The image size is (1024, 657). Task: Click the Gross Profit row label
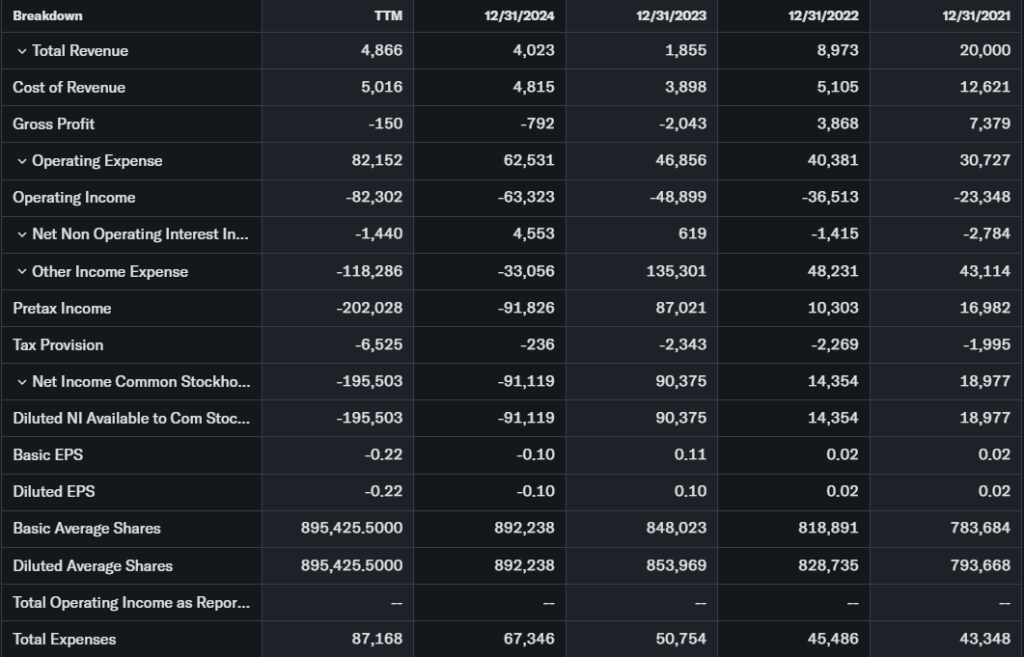click(x=54, y=124)
